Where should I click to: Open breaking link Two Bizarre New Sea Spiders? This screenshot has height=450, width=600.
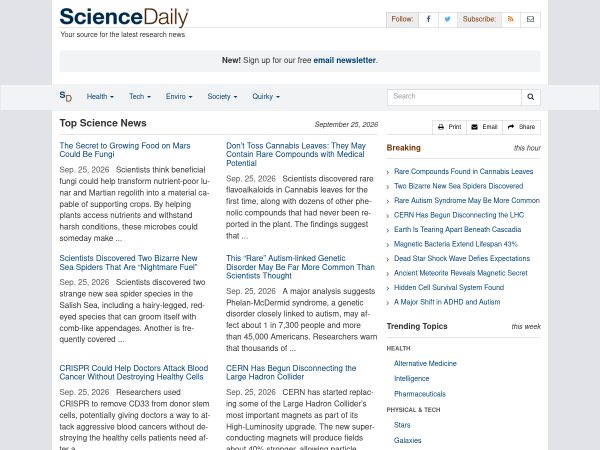click(x=458, y=186)
